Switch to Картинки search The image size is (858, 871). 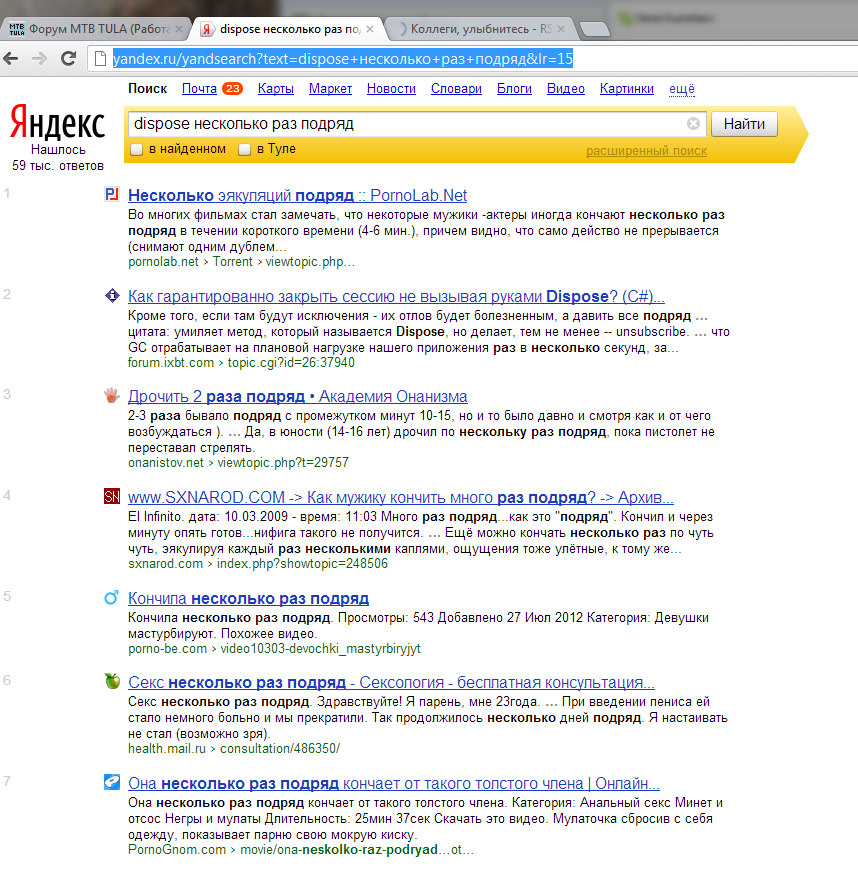pyautogui.click(x=627, y=89)
